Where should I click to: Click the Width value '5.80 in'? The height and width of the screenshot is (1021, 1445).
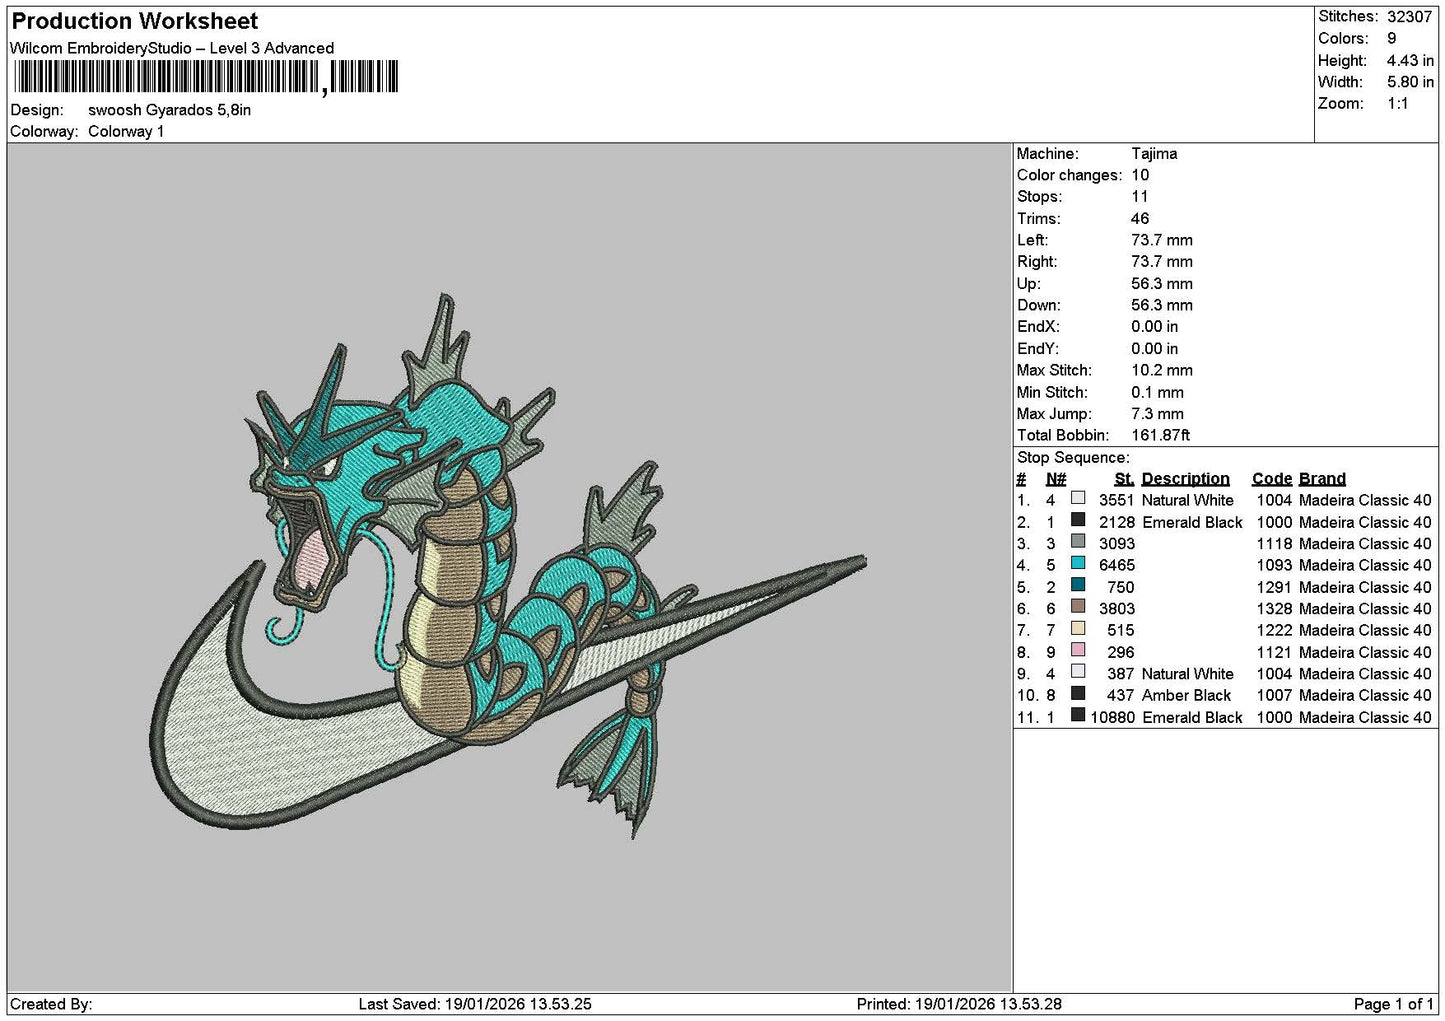(x=1410, y=82)
